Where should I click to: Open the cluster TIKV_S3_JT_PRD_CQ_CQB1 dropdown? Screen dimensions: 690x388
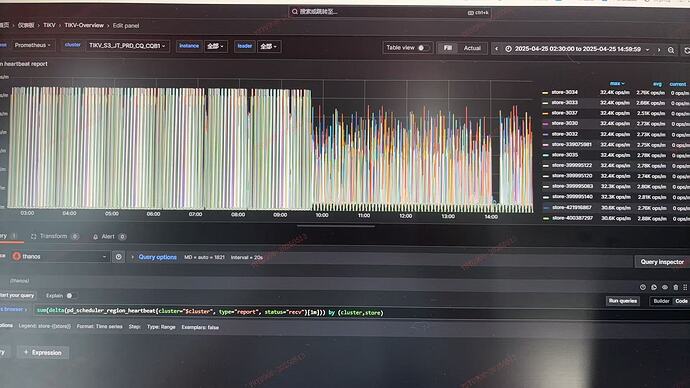[127, 46]
